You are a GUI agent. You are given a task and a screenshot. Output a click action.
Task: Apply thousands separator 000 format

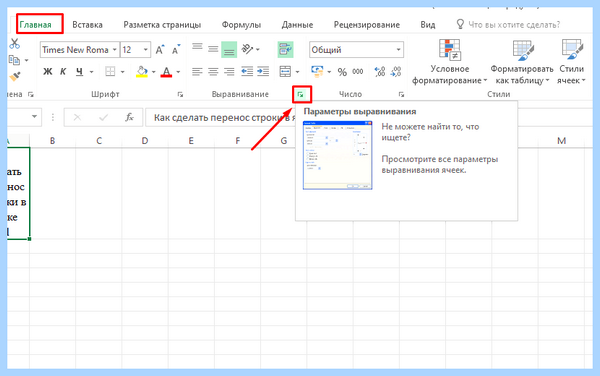(358, 72)
